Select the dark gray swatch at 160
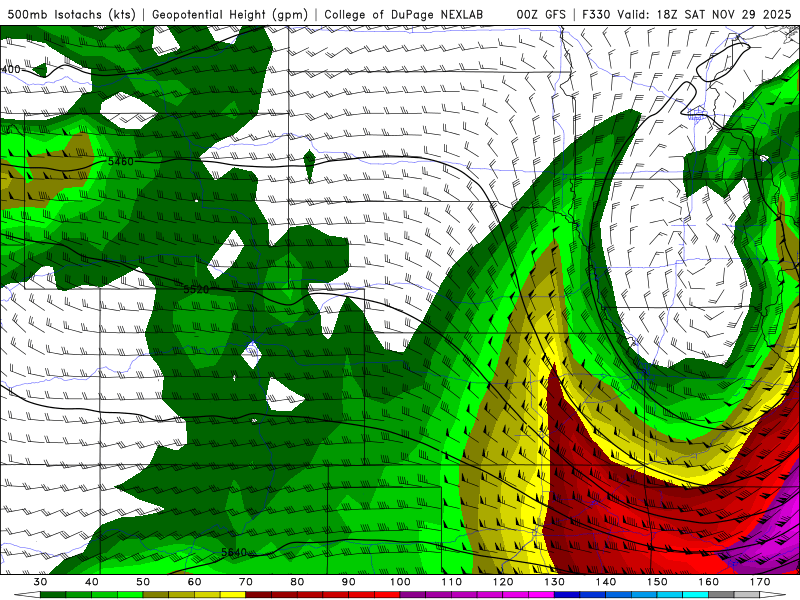This screenshot has width=800, height=600. pyautogui.click(x=721, y=595)
